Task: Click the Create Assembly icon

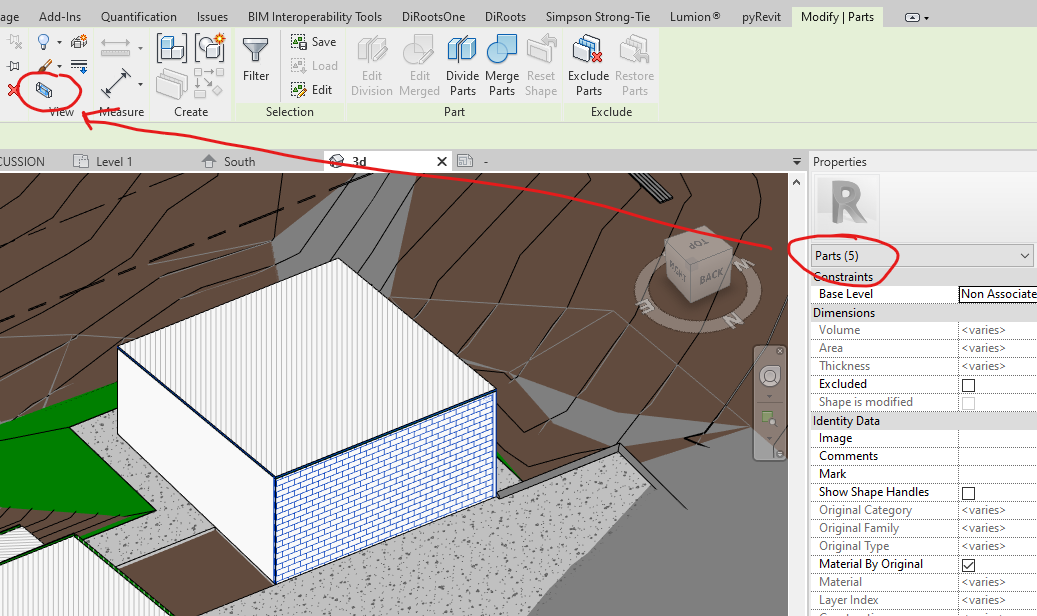Action: pyautogui.click(x=172, y=48)
